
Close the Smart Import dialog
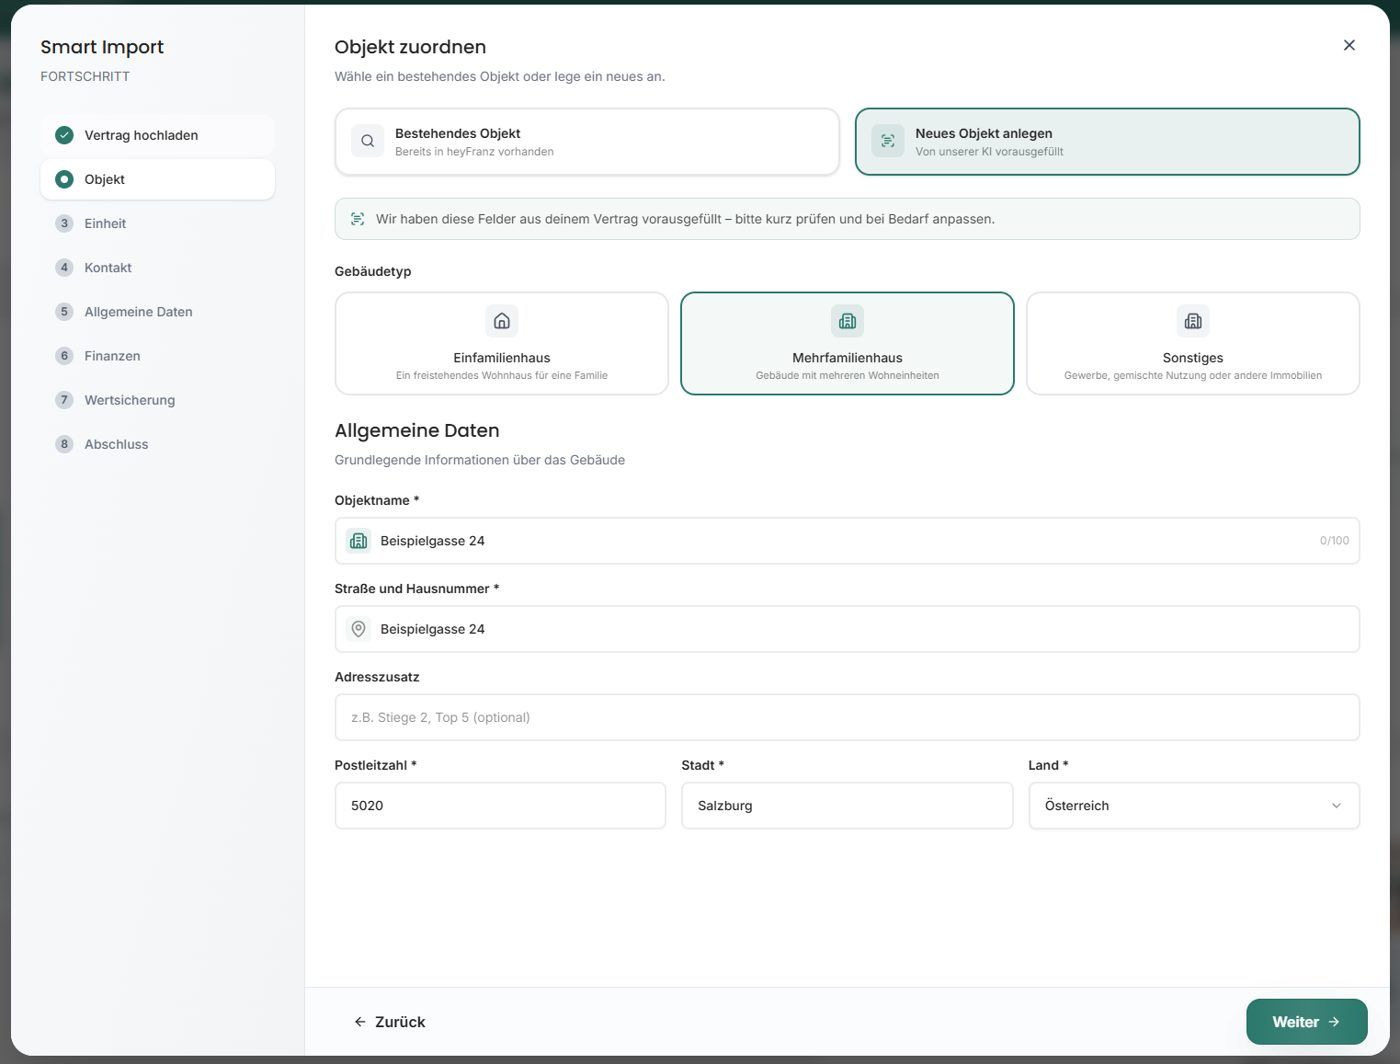(x=1349, y=45)
